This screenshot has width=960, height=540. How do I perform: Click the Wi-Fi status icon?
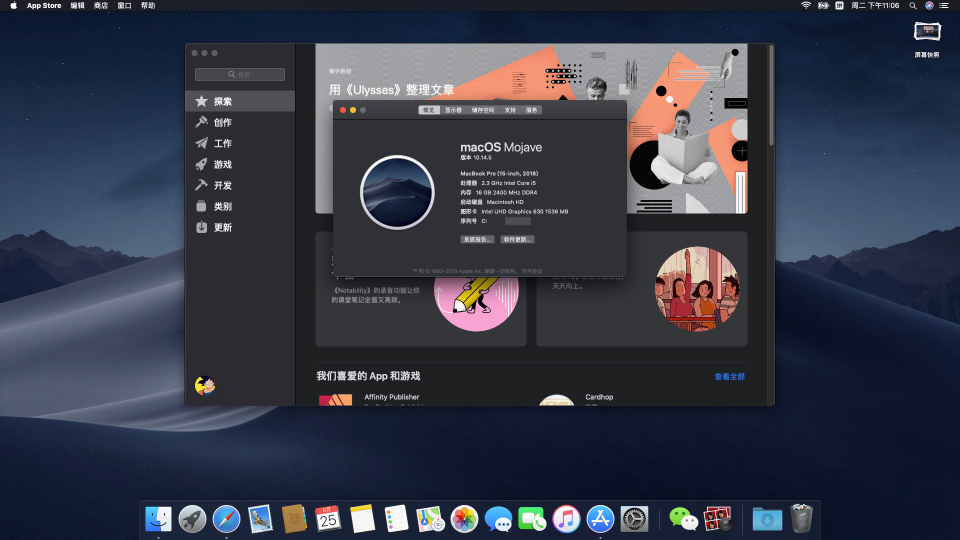pos(806,6)
